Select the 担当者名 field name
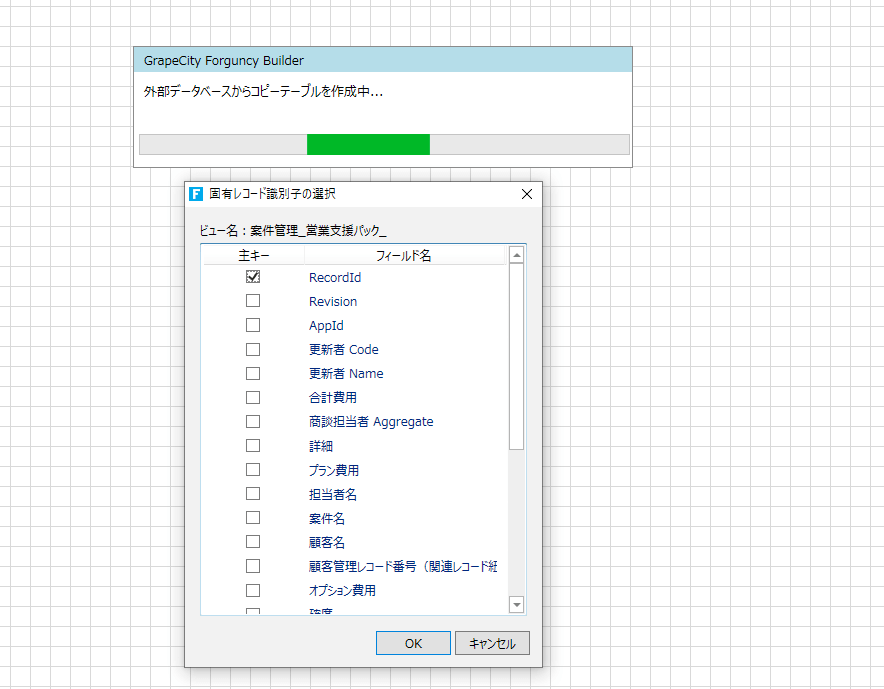884x689 pixels. point(333,494)
